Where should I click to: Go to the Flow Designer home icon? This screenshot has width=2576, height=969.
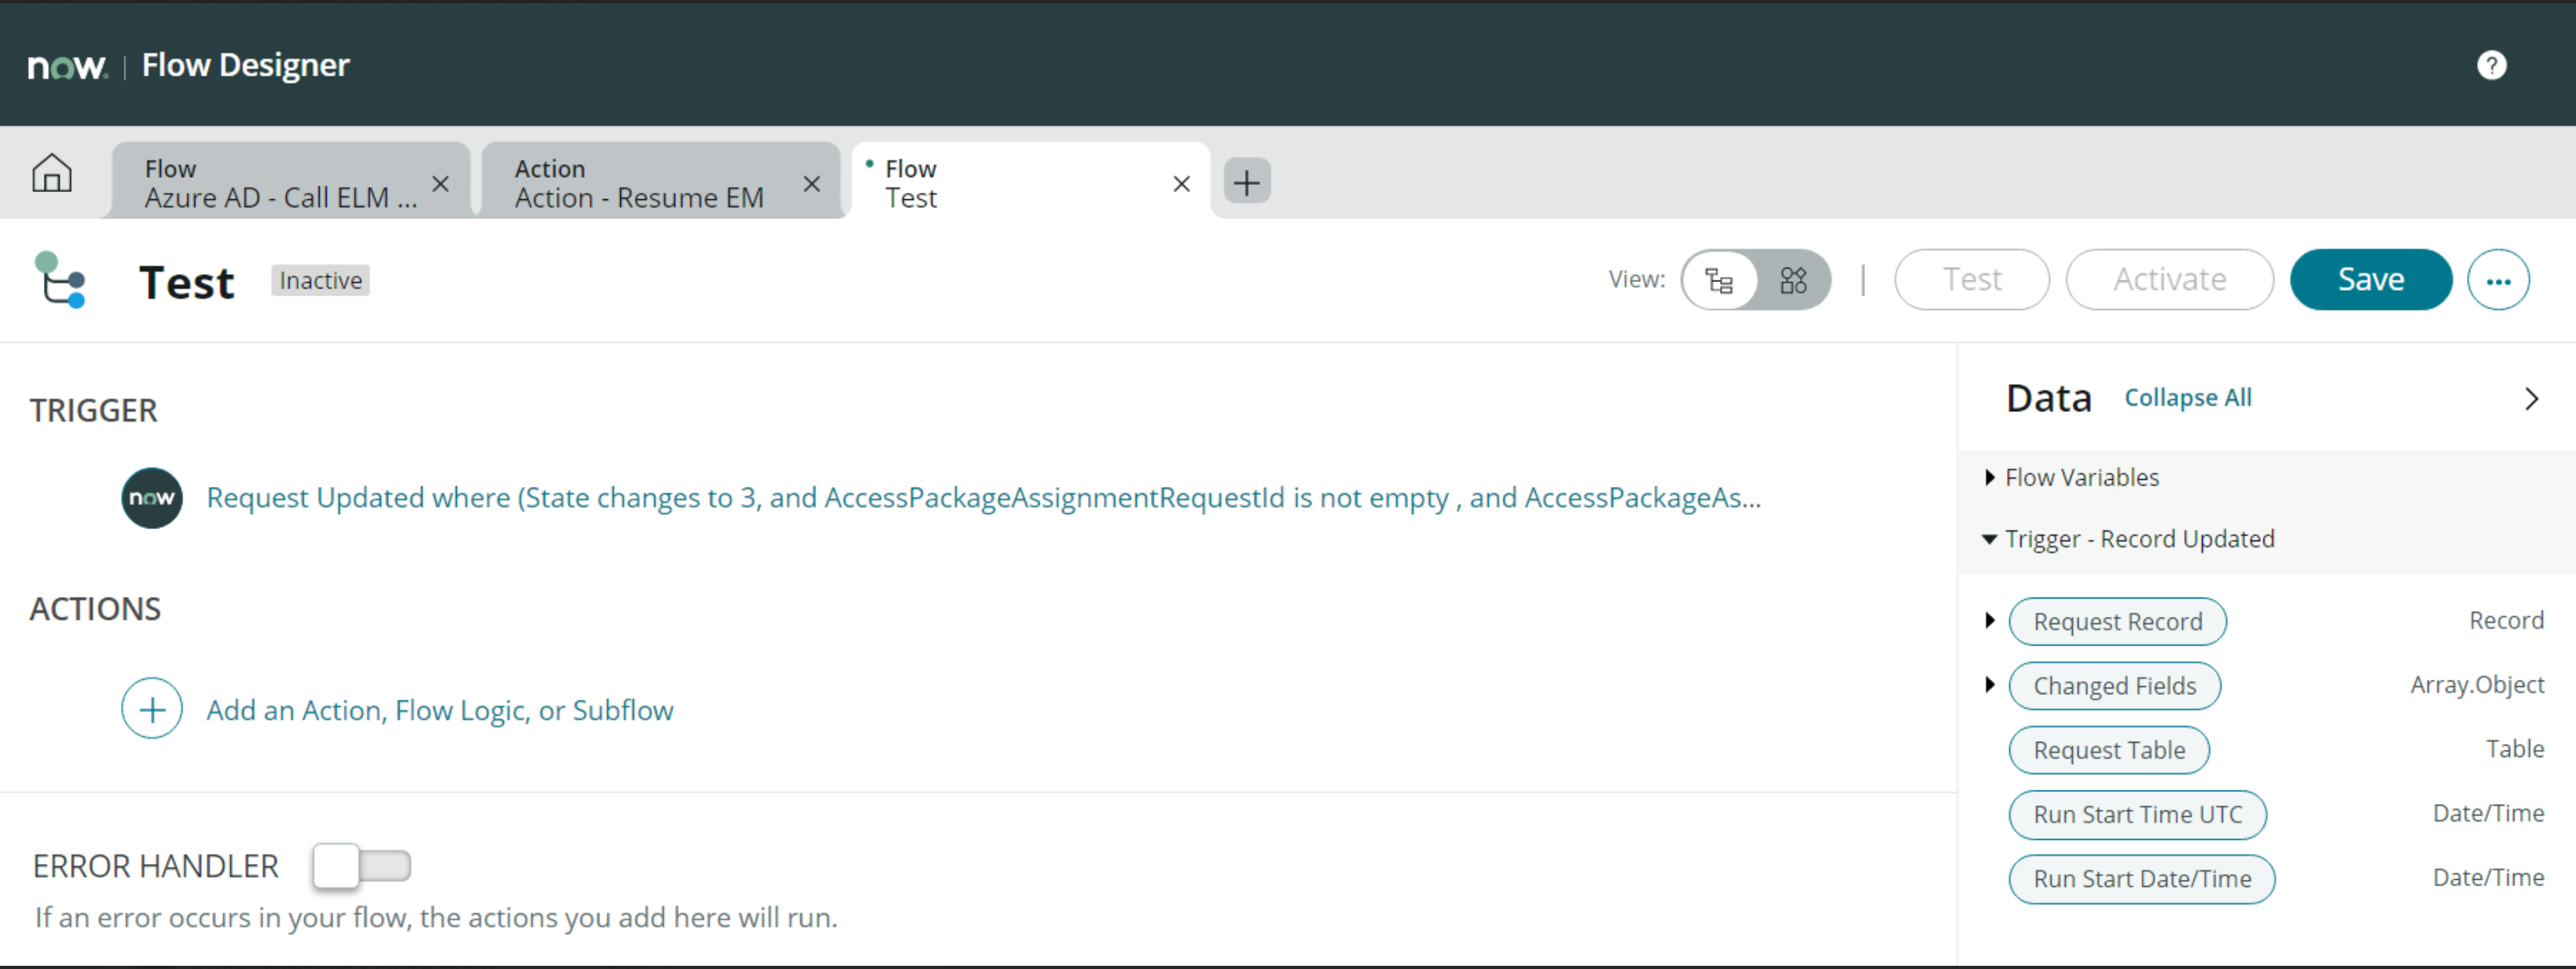(x=52, y=173)
